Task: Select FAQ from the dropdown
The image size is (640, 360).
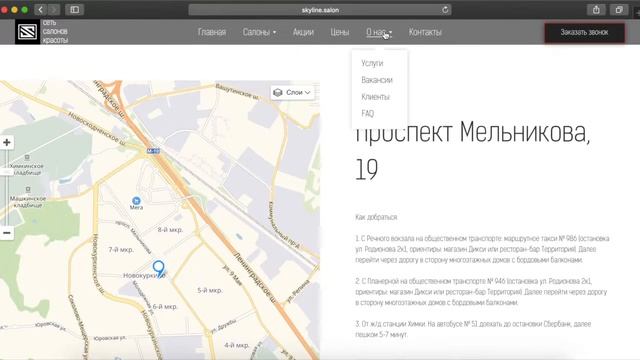Action: pyautogui.click(x=367, y=113)
